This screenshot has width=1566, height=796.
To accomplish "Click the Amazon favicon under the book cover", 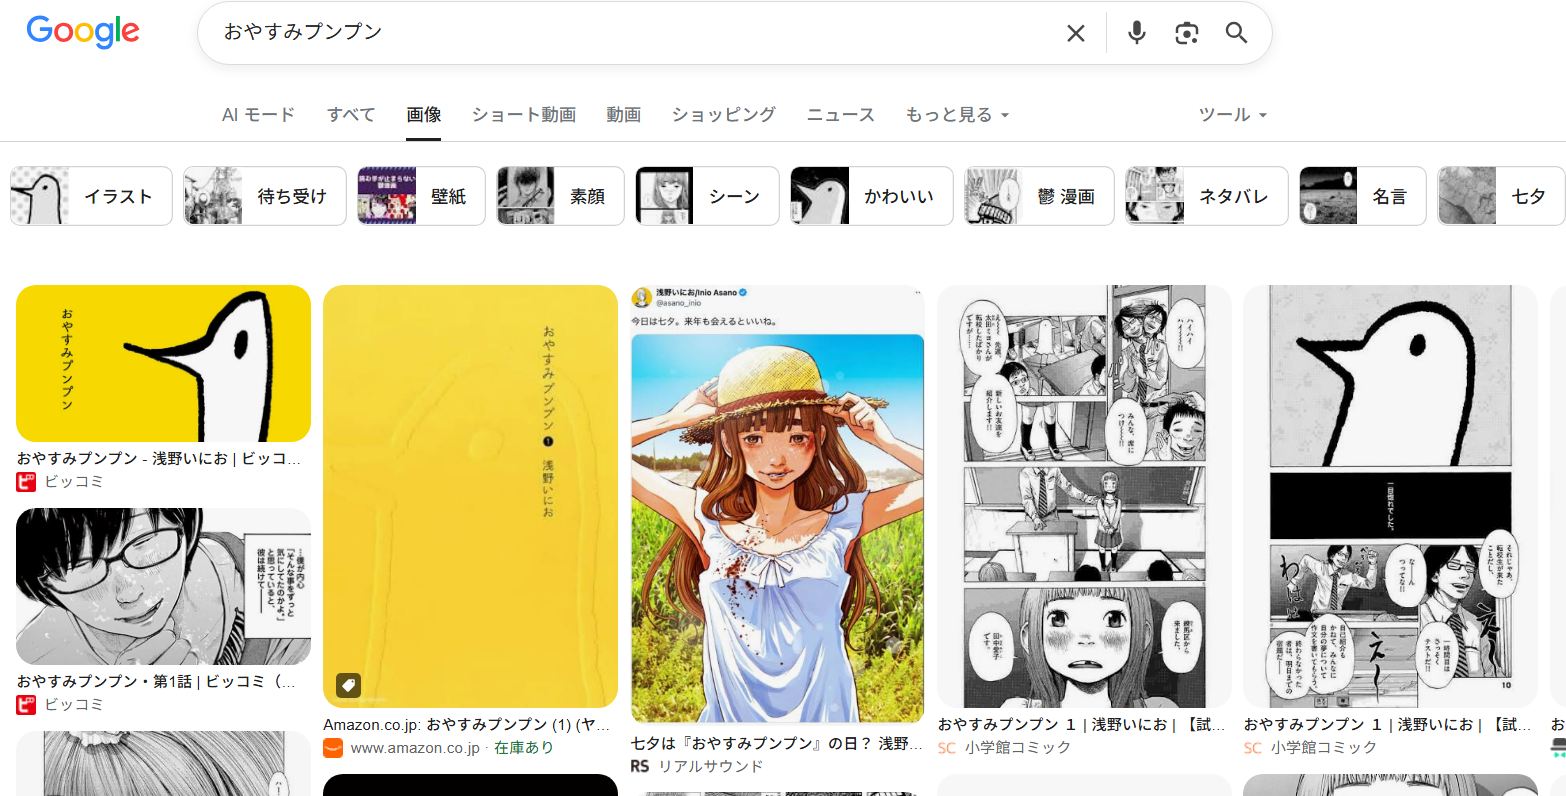I will point(333,748).
